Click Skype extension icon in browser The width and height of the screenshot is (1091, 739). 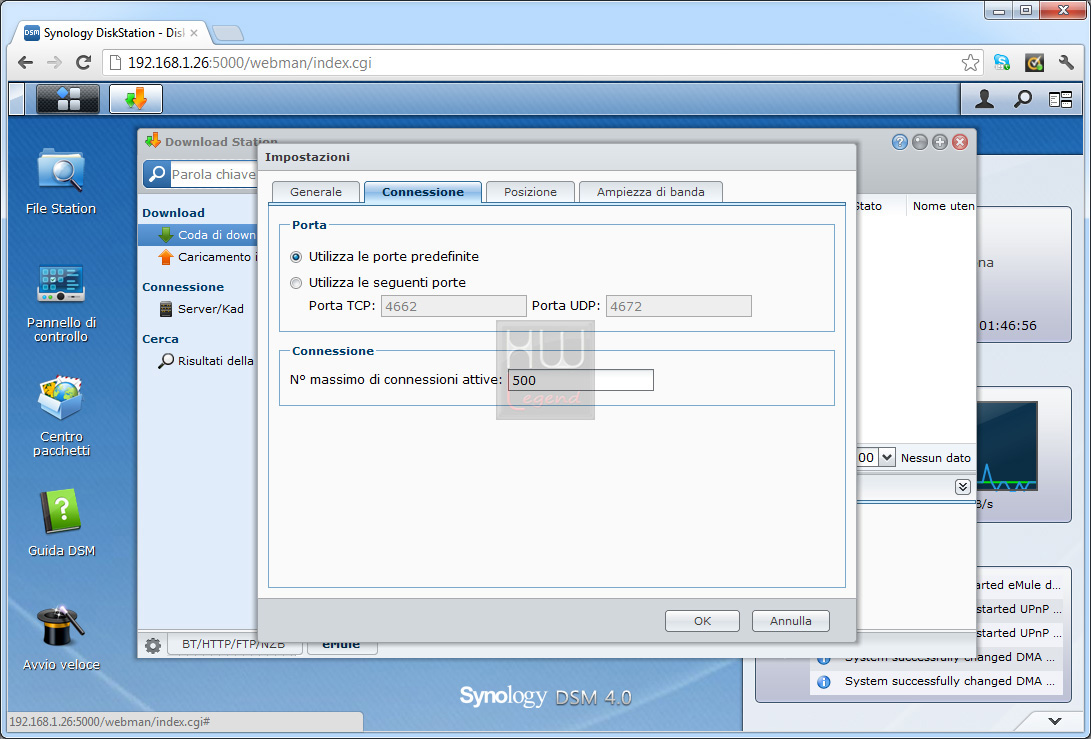1001,63
